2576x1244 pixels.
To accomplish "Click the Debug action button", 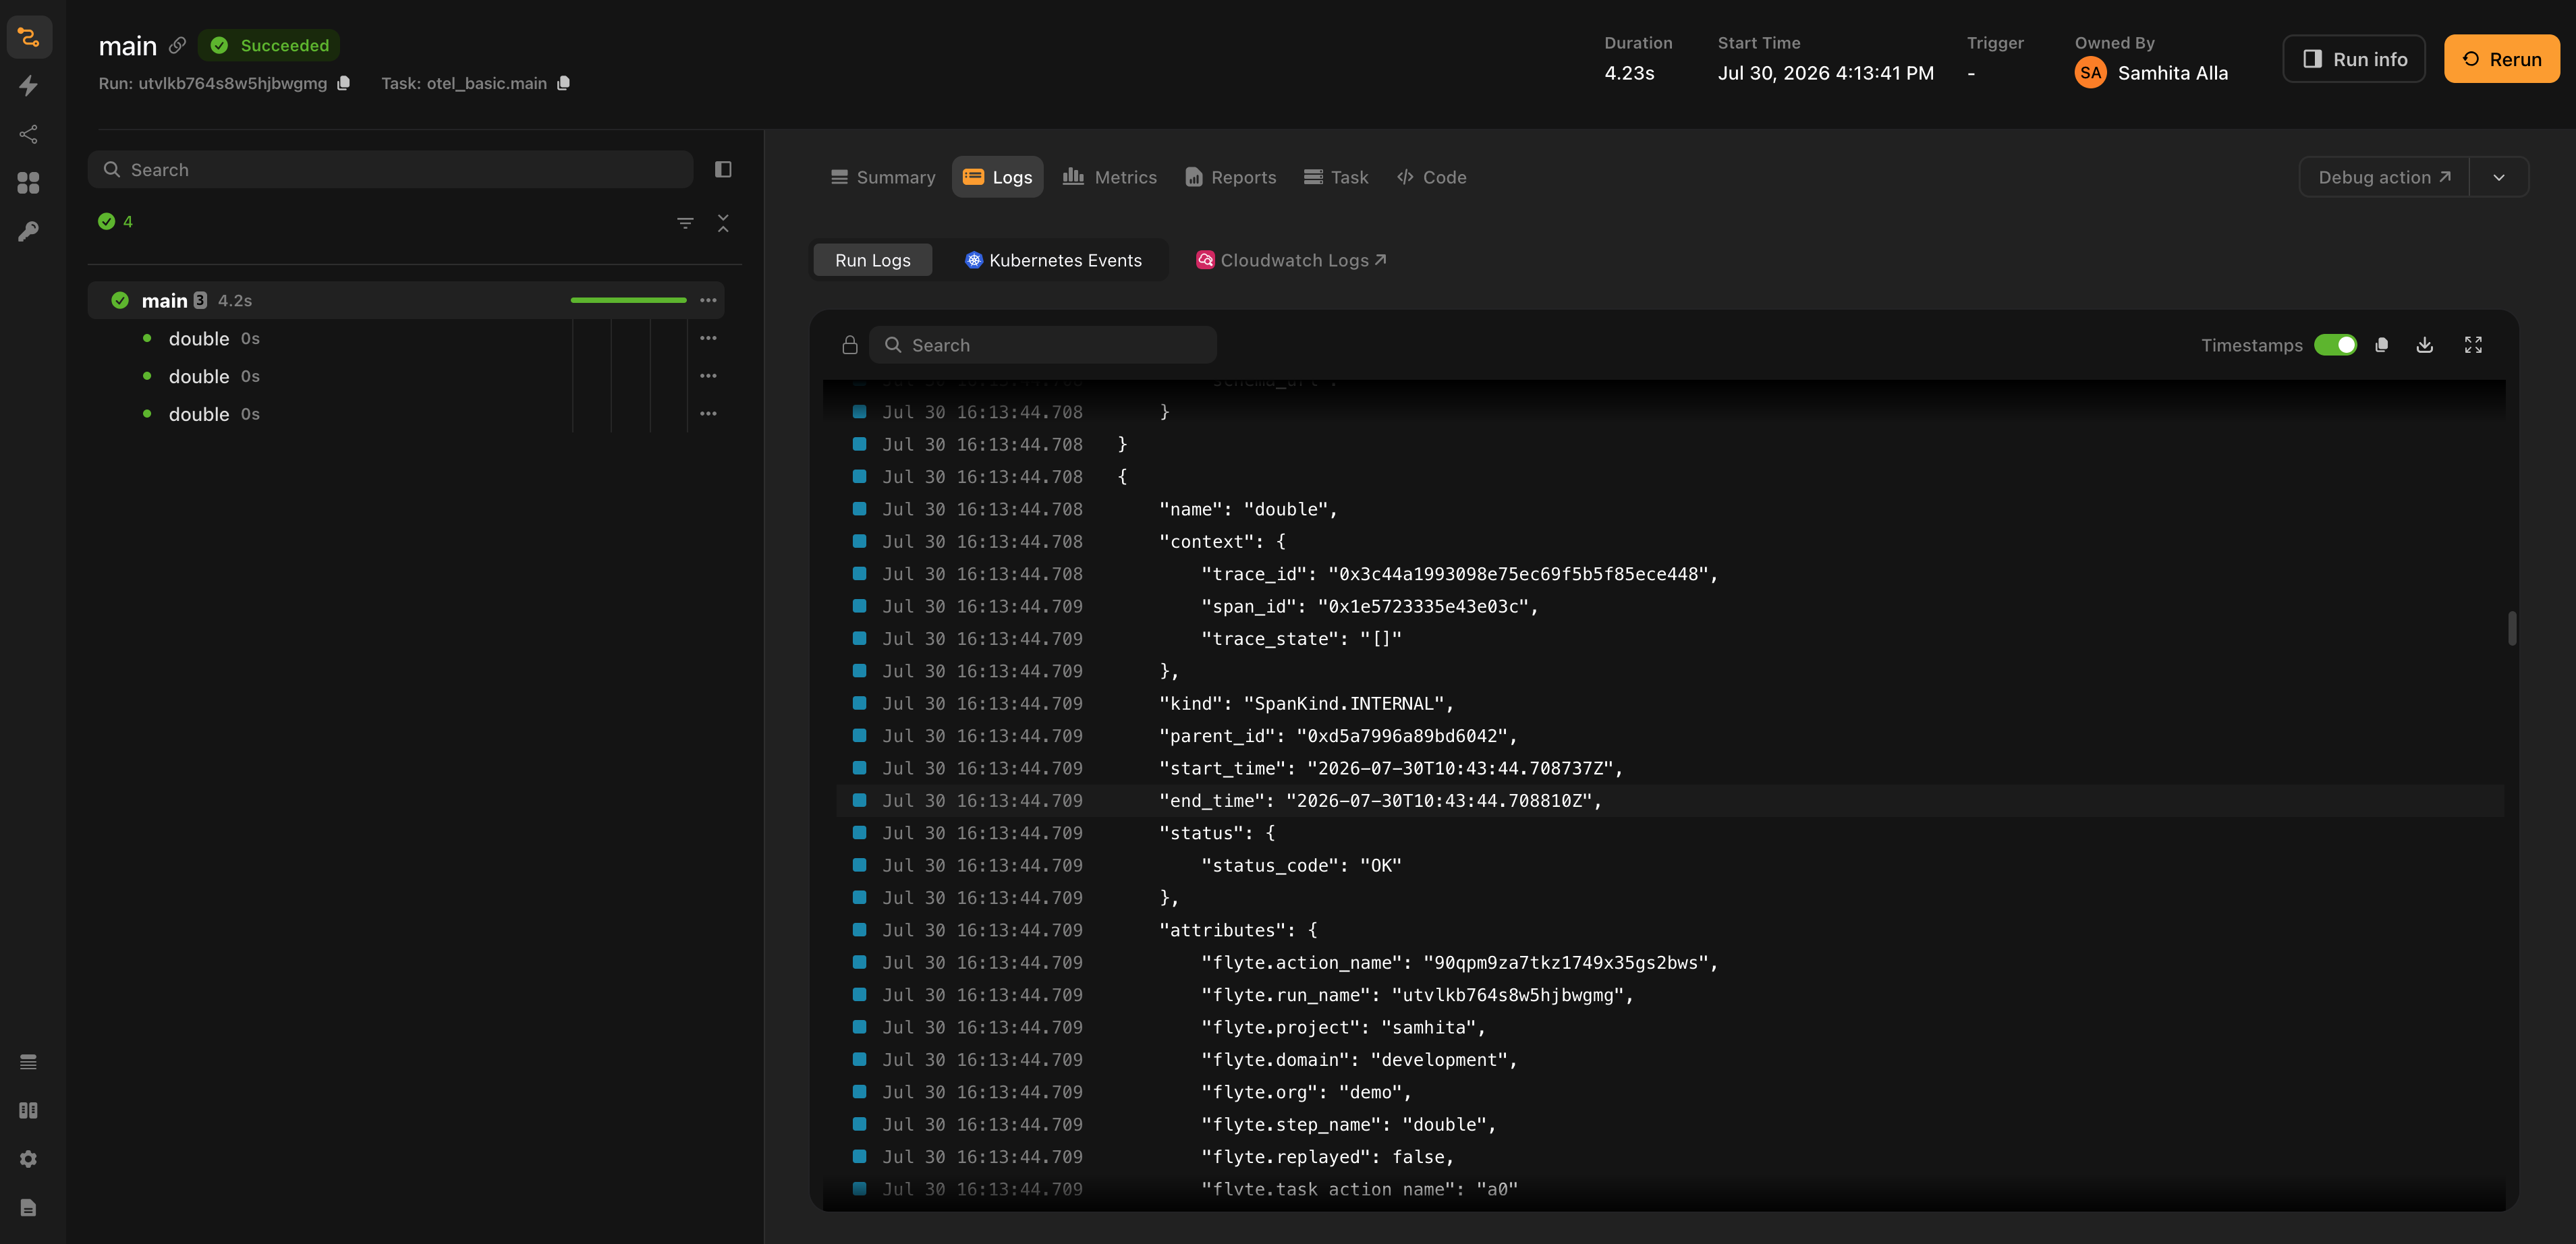I will click(x=2384, y=177).
